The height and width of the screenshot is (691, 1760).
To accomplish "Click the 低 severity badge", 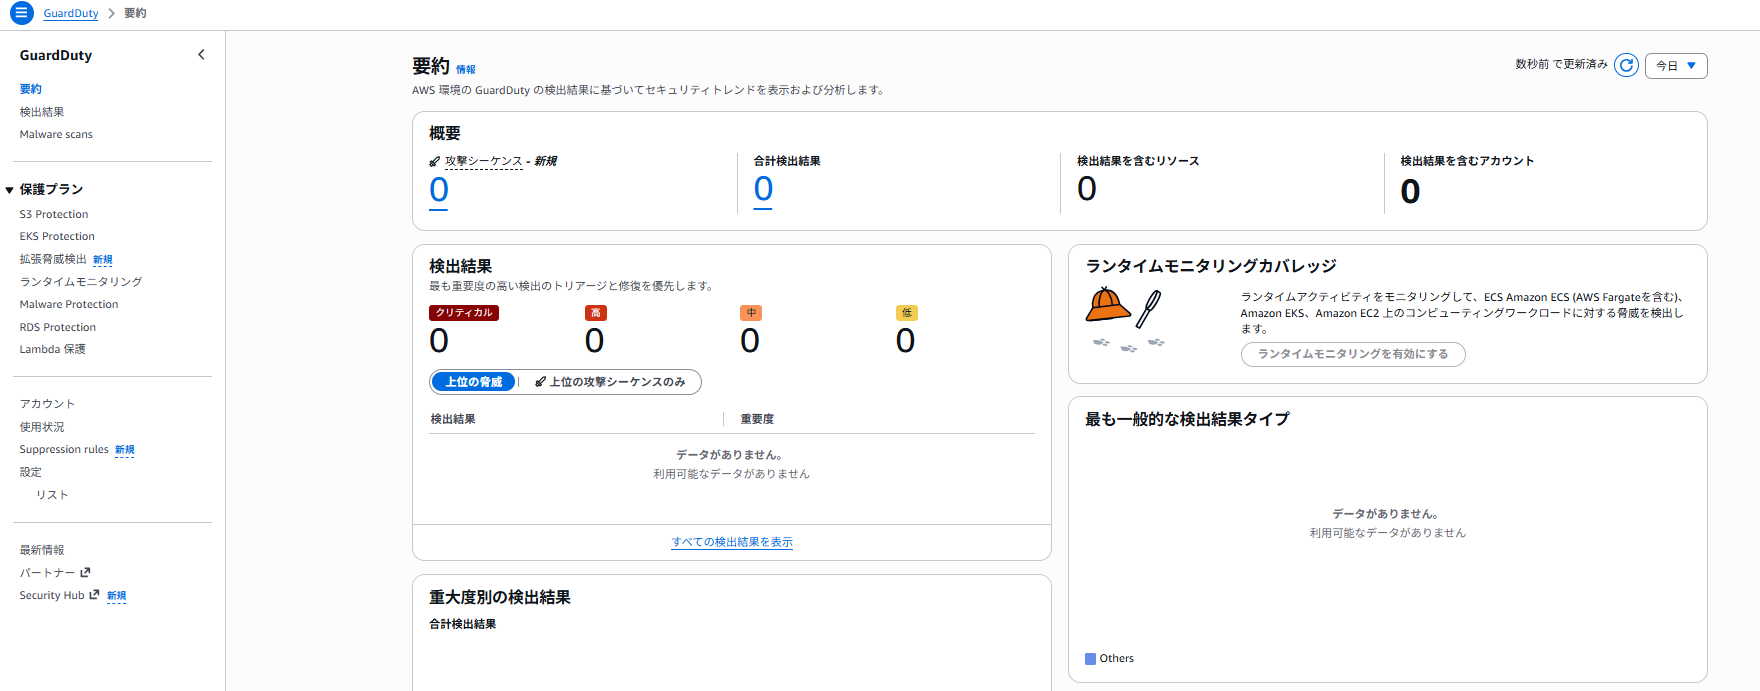I will point(907,313).
